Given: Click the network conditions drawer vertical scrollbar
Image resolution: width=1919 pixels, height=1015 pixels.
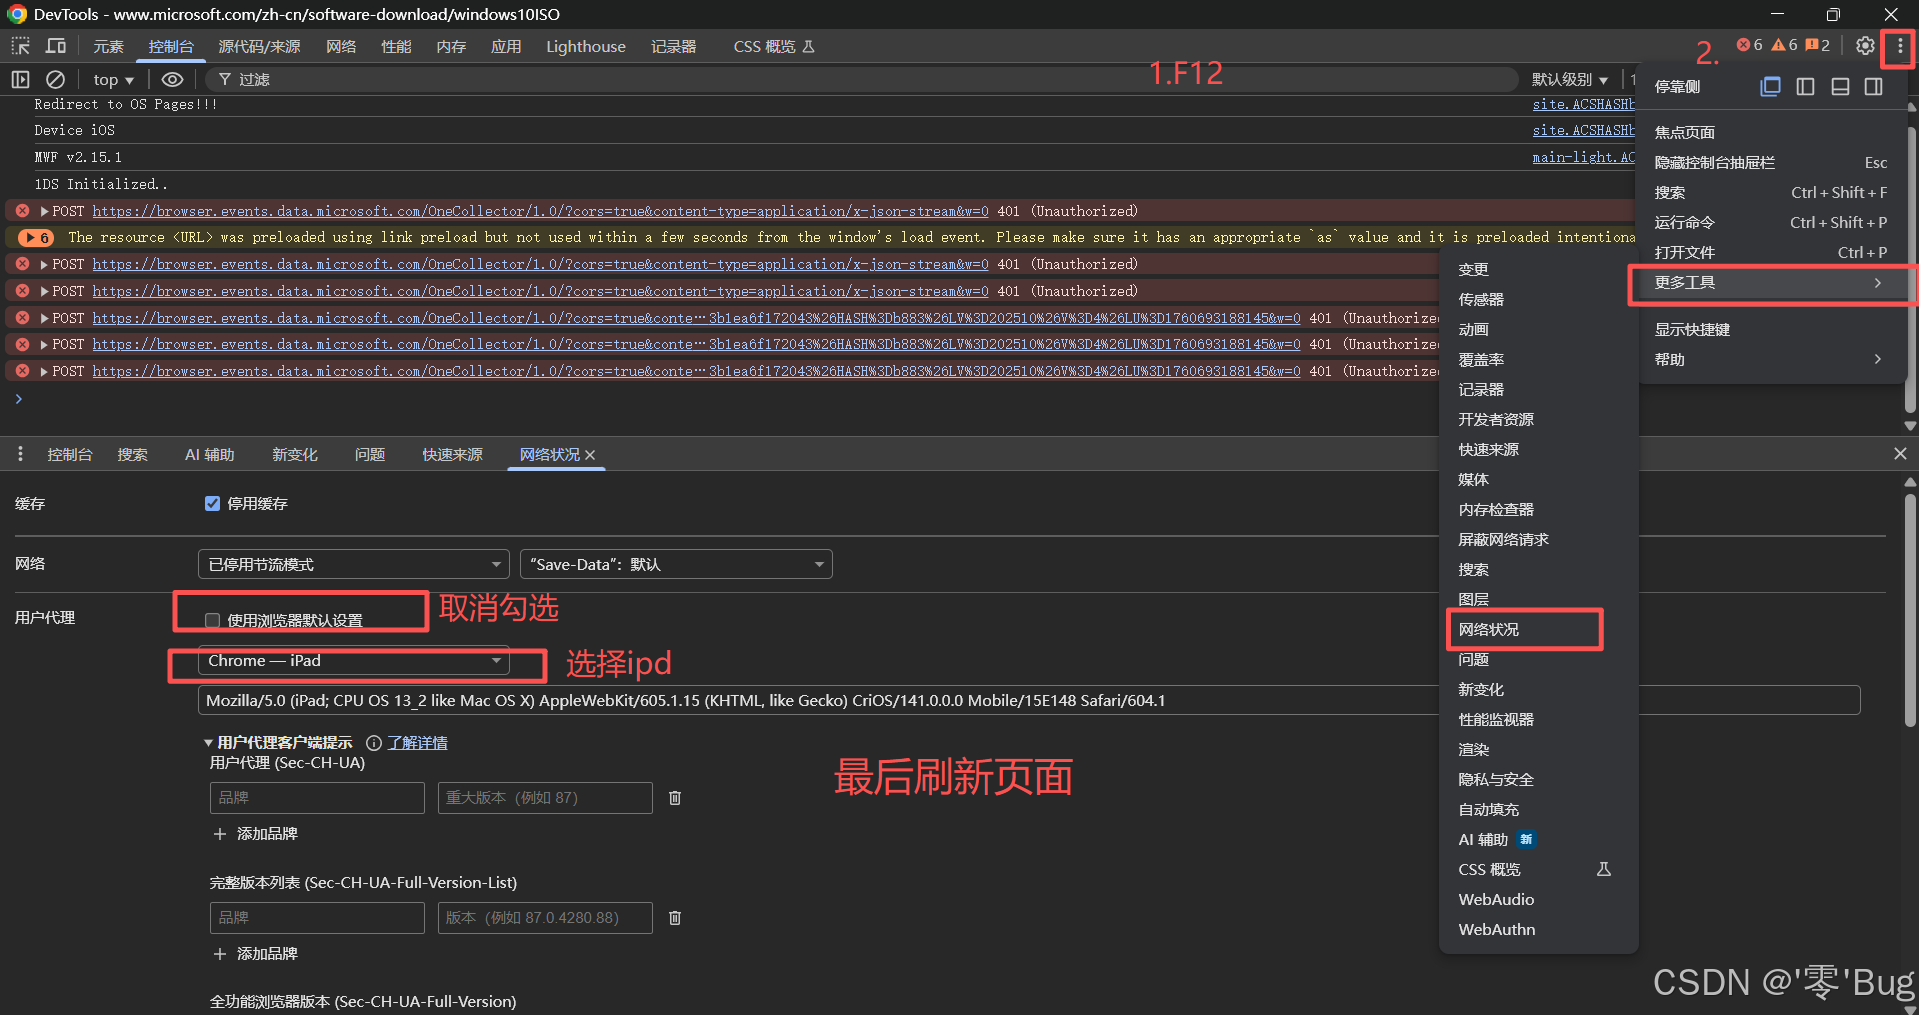Looking at the screenshot, I should pos(1910,610).
